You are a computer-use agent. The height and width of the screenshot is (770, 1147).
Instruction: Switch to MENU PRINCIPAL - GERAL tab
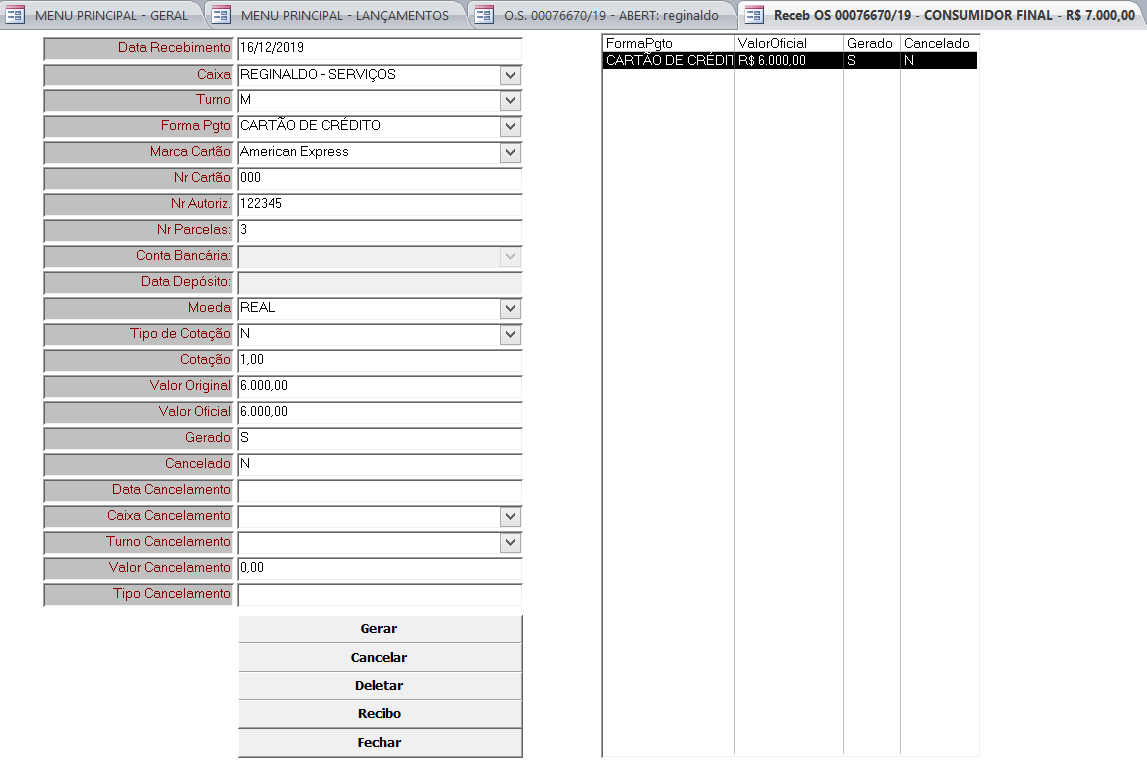(110, 15)
